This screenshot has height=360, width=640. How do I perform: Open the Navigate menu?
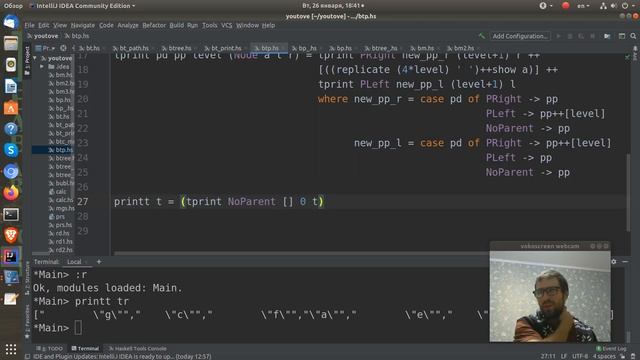click(82, 25)
